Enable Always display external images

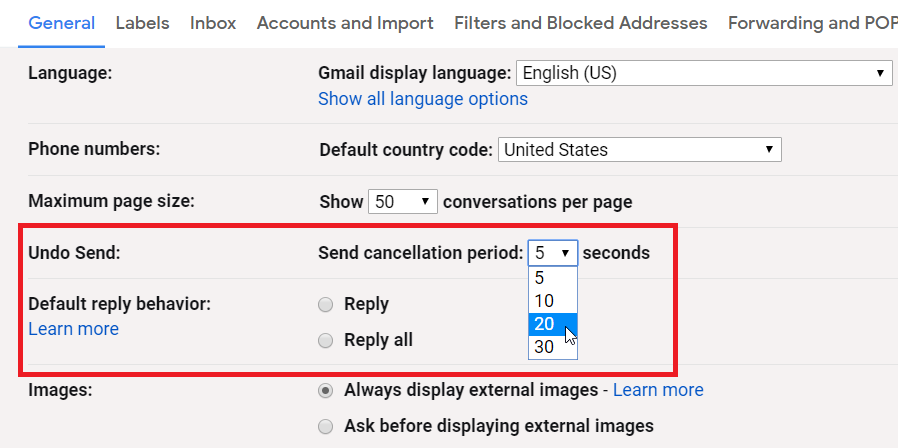click(x=325, y=390)
